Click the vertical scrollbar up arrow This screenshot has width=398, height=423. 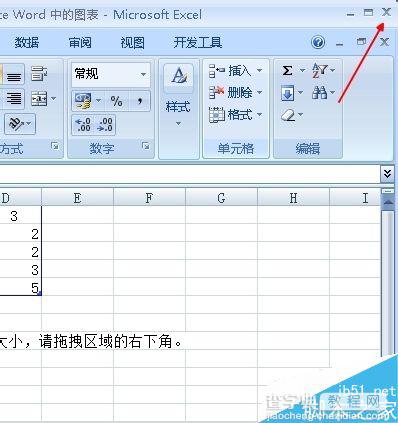point(387,202)
